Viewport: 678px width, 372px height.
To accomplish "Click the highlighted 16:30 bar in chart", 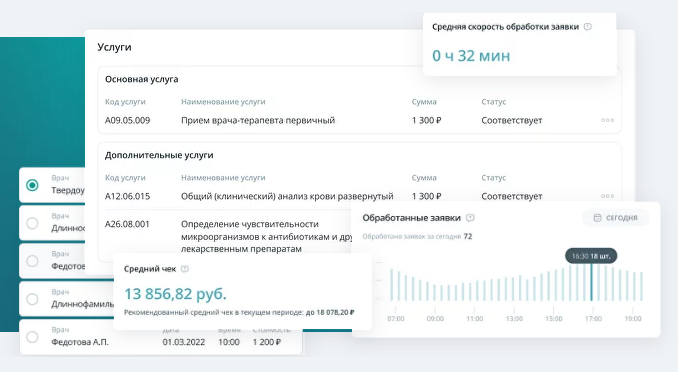I will (x=592, y=282).
